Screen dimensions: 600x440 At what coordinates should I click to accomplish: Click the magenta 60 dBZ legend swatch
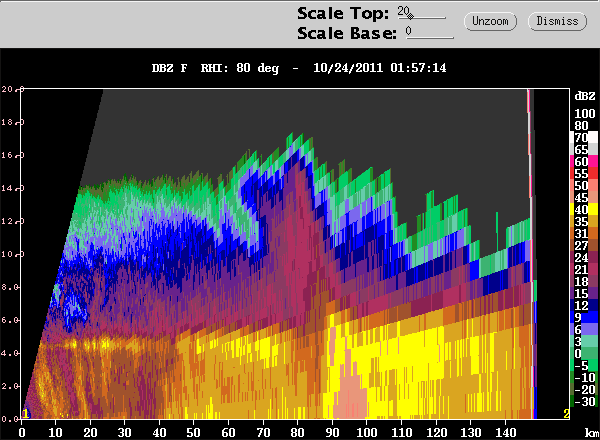[x=580, y=161]
